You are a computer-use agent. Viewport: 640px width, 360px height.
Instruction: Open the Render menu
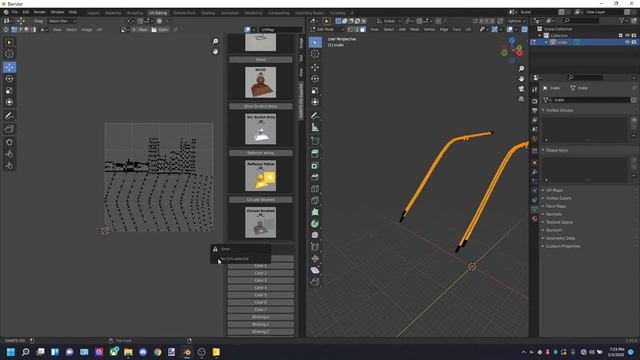pyautogui.click(x=40, y=12)
